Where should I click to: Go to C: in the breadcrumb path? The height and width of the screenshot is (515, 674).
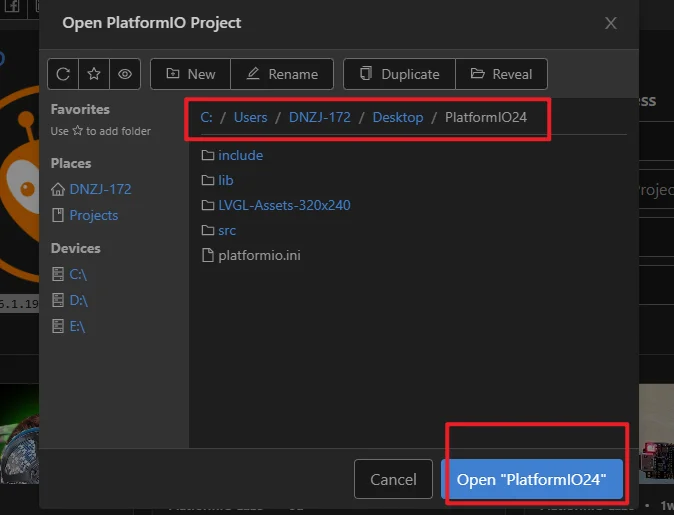(206, 117)
